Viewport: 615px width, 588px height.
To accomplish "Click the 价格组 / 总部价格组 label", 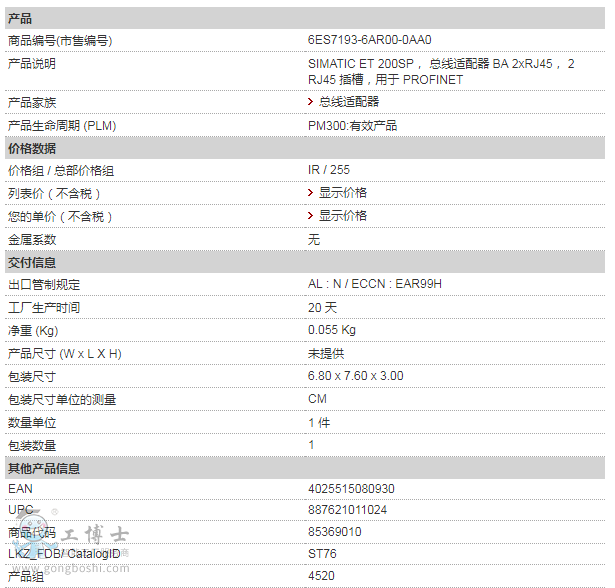I will coord(61,171).
